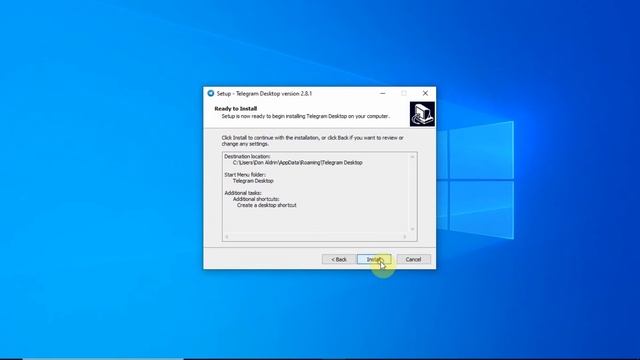Click the Telegram icon in title bar
This screenshot has width=640, height=360.
[x=211, y=93]
